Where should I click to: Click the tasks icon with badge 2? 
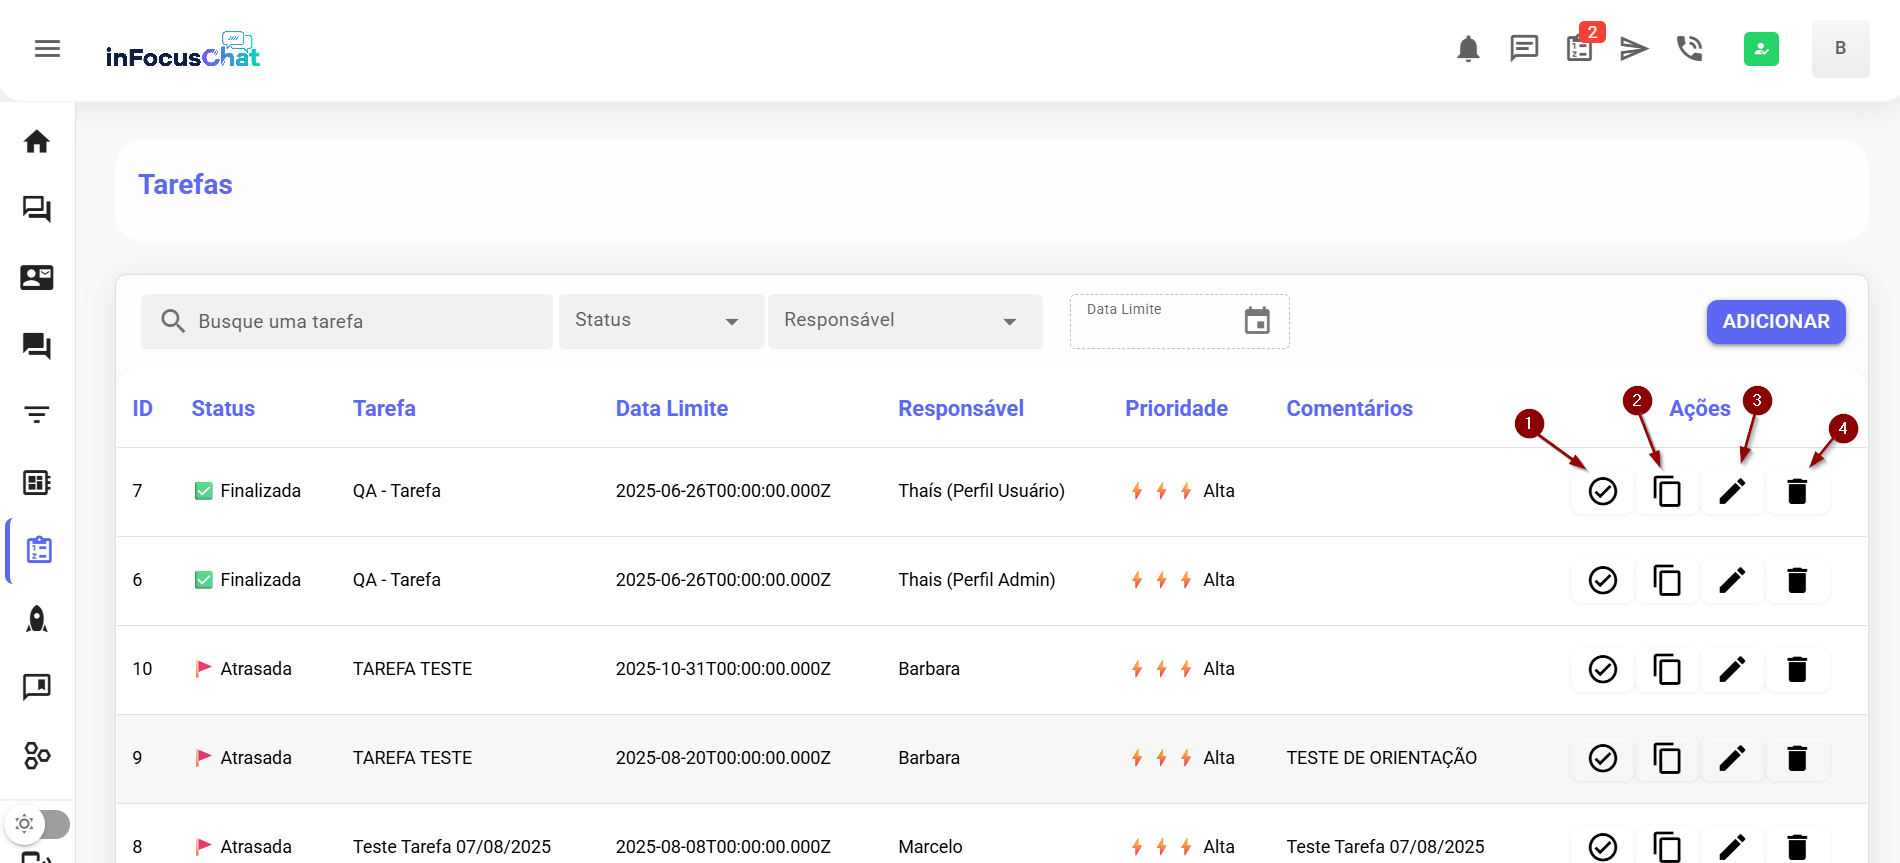click(x=1580, y=48)
